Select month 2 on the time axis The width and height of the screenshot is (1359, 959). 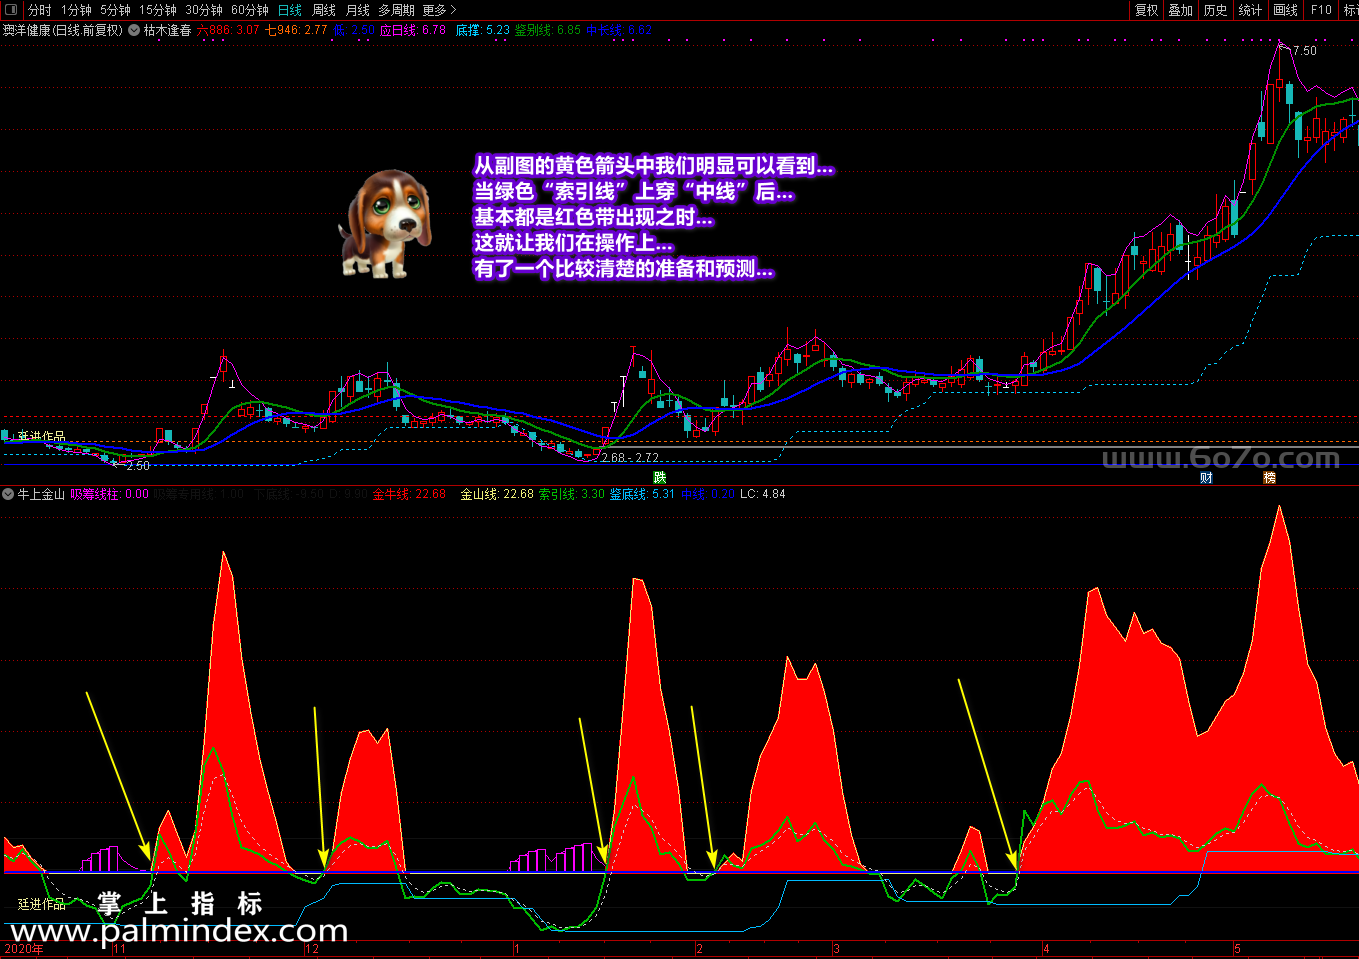point(700,949)
